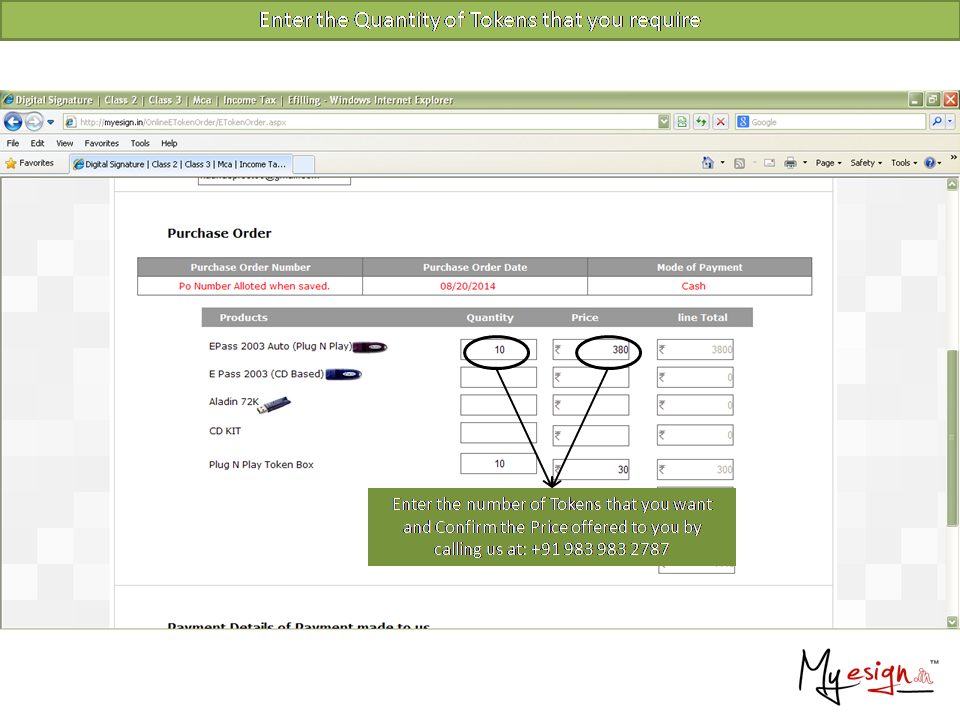Click quantity field for Plug N Play Token Box
The image size is (960, 720).
coord(498,464)
